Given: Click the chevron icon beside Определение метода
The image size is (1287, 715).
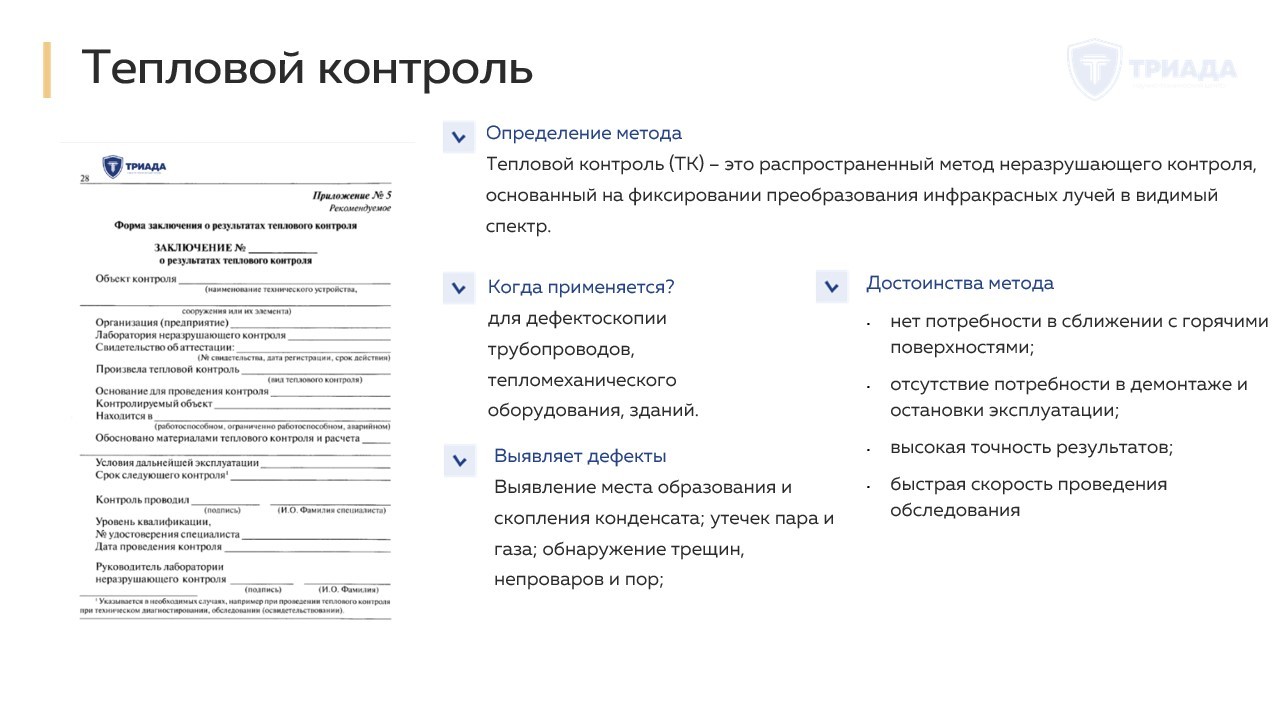Looking at the screenshot, I should point(458,137).
